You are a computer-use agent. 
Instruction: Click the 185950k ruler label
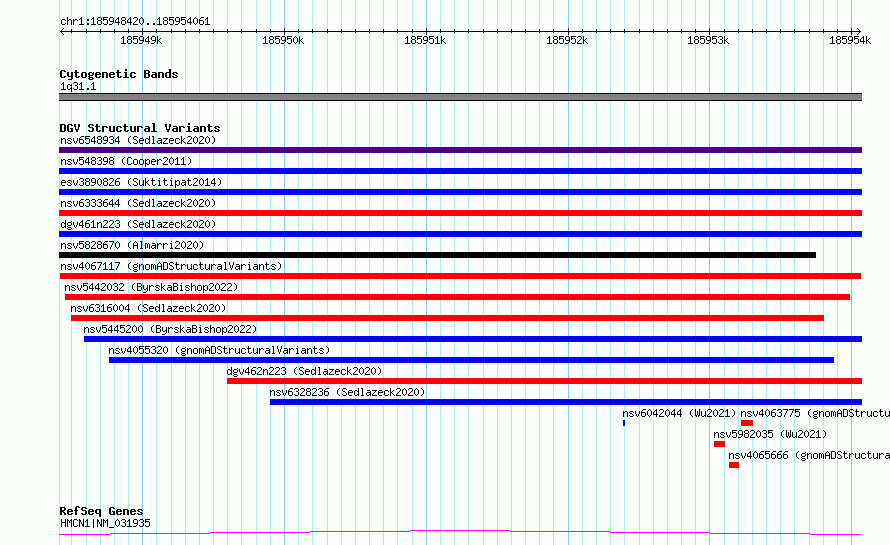pos(283,40)
